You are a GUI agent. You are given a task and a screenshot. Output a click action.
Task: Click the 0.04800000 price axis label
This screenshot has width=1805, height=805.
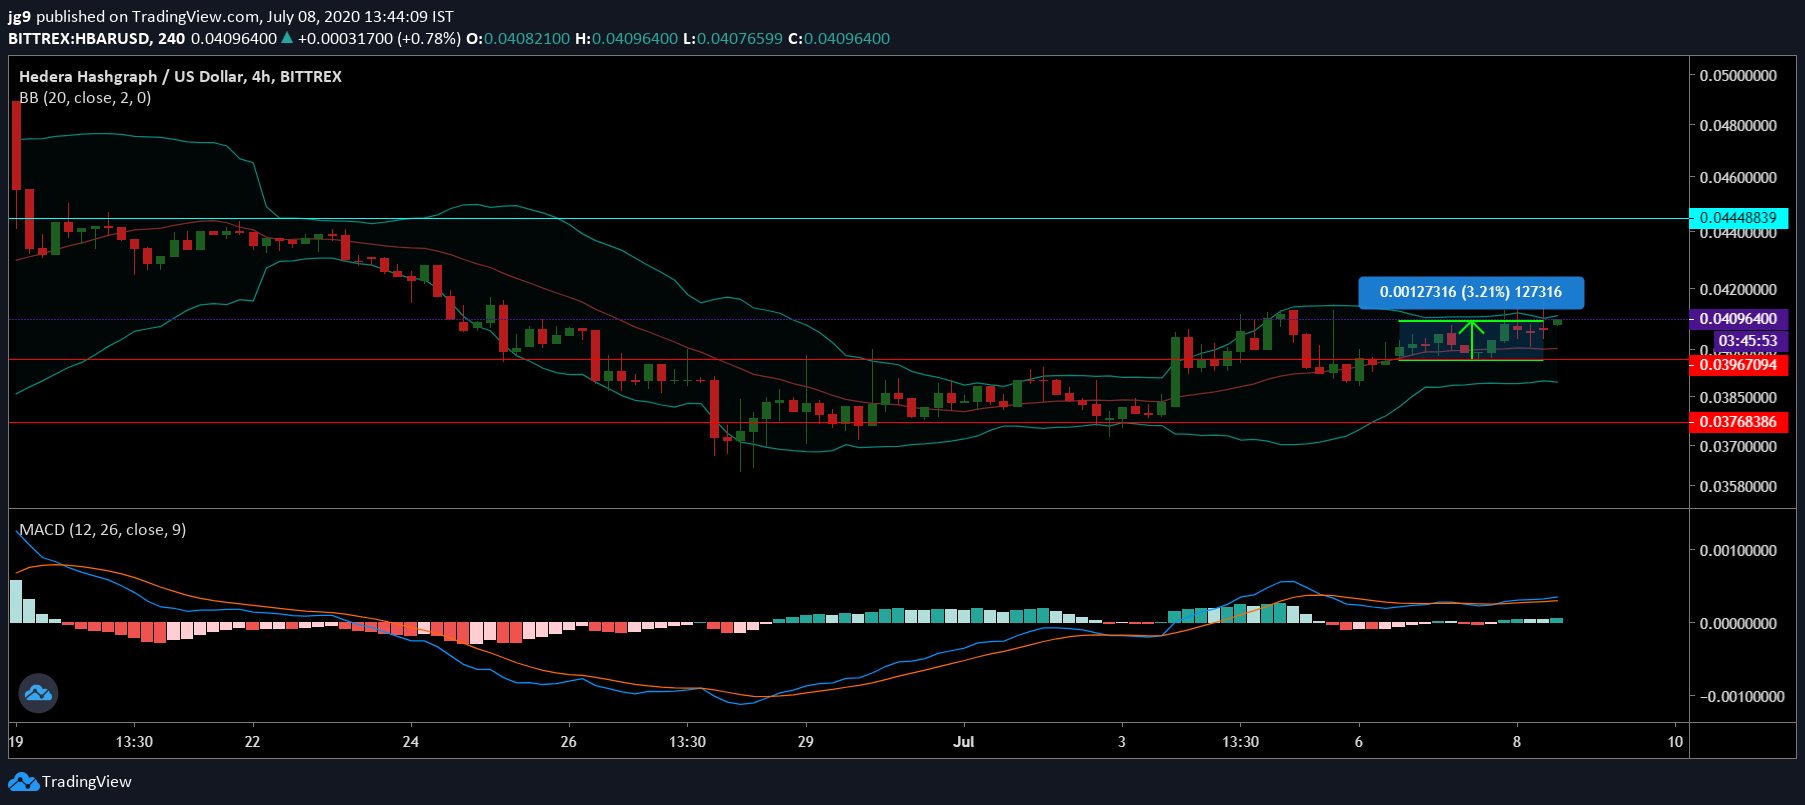point(1738,126)
